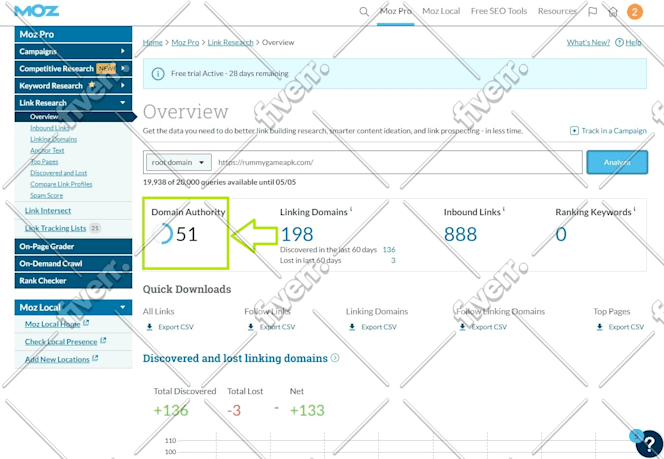
Task: Open the root domain dropdown
Action: coord(178,163)
